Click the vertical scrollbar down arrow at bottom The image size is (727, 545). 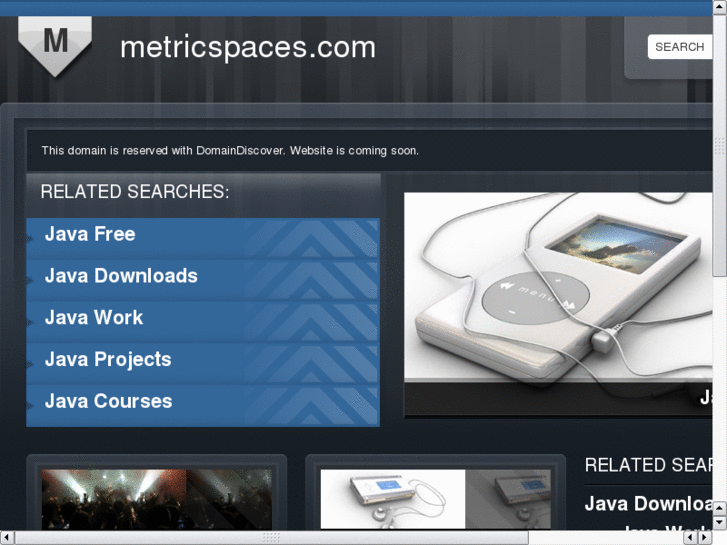[720, 524]
